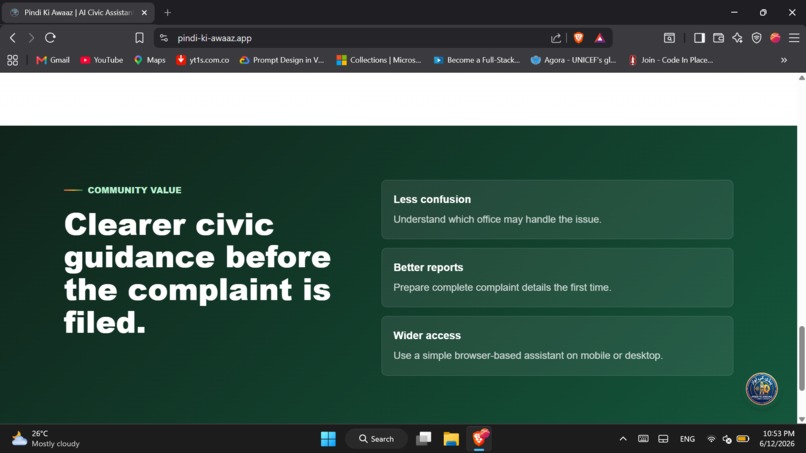Expand hidden bookmarks overflow chevron
Screen dimensions: 806x453
784,60
